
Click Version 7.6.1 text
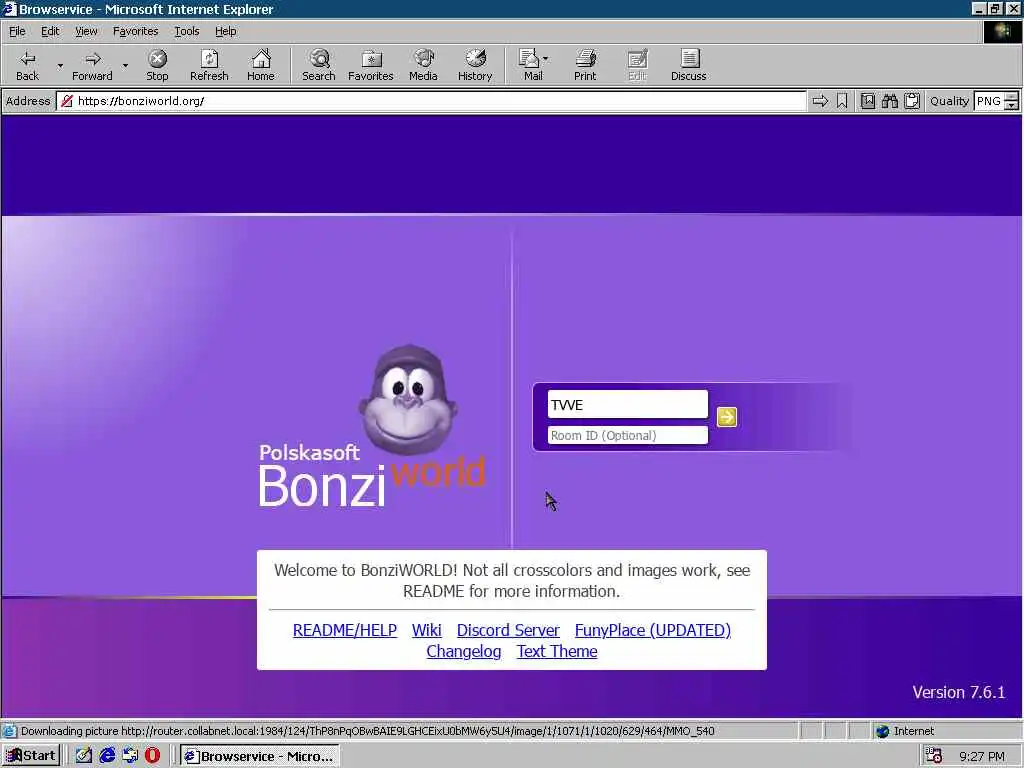click(x=959, y=692)
